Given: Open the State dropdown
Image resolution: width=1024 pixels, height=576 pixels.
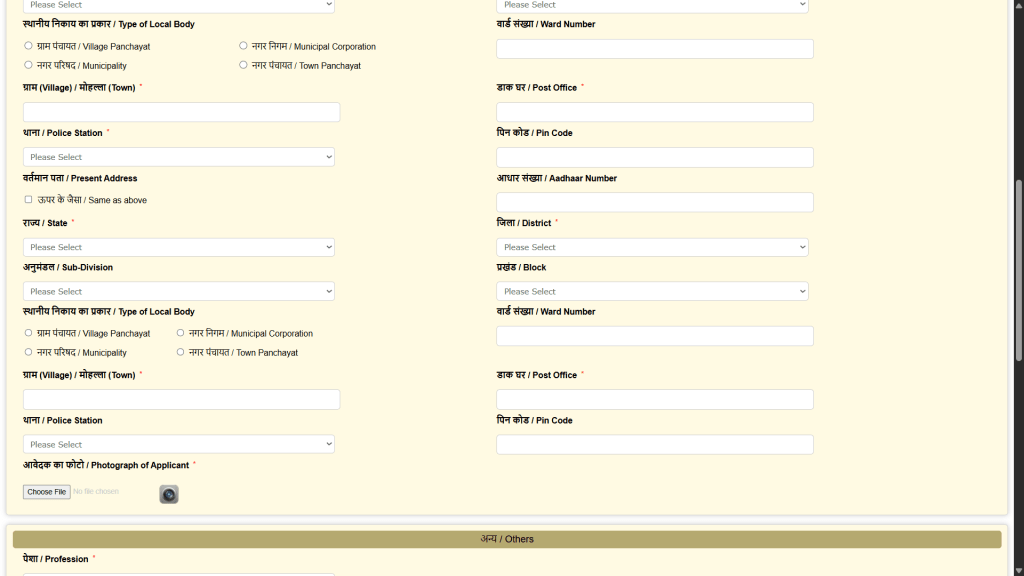Looking at the screenshot, I should point(179,247).
